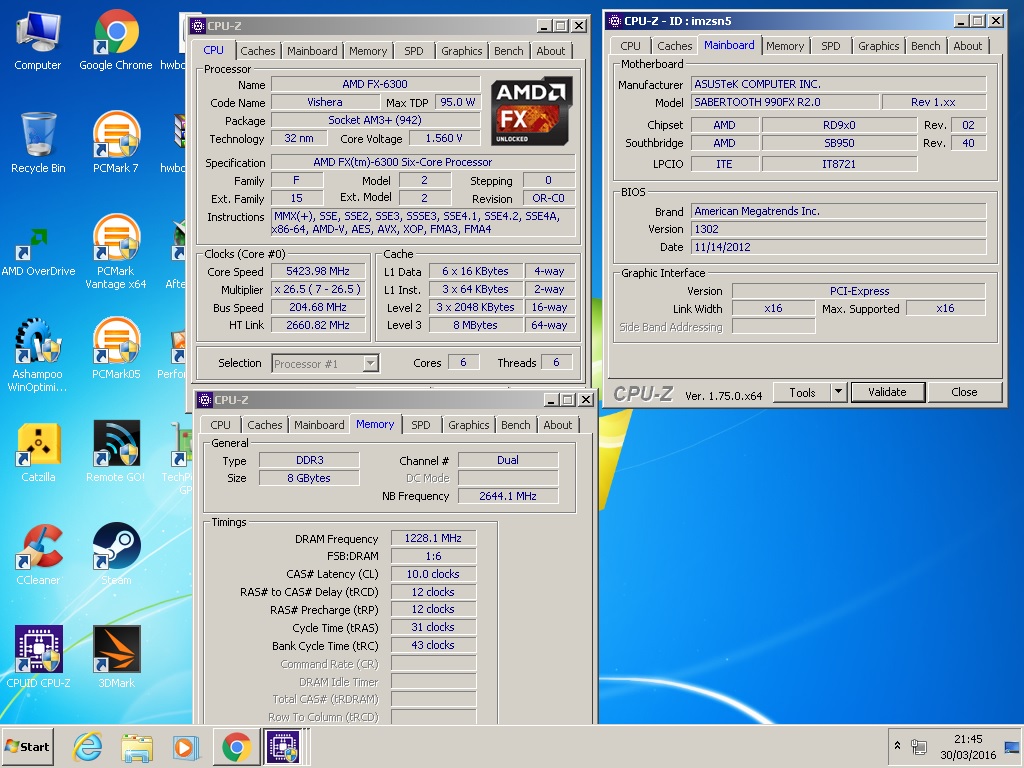Switch to Graphics tab in the Memory window

tap(468, 424)
